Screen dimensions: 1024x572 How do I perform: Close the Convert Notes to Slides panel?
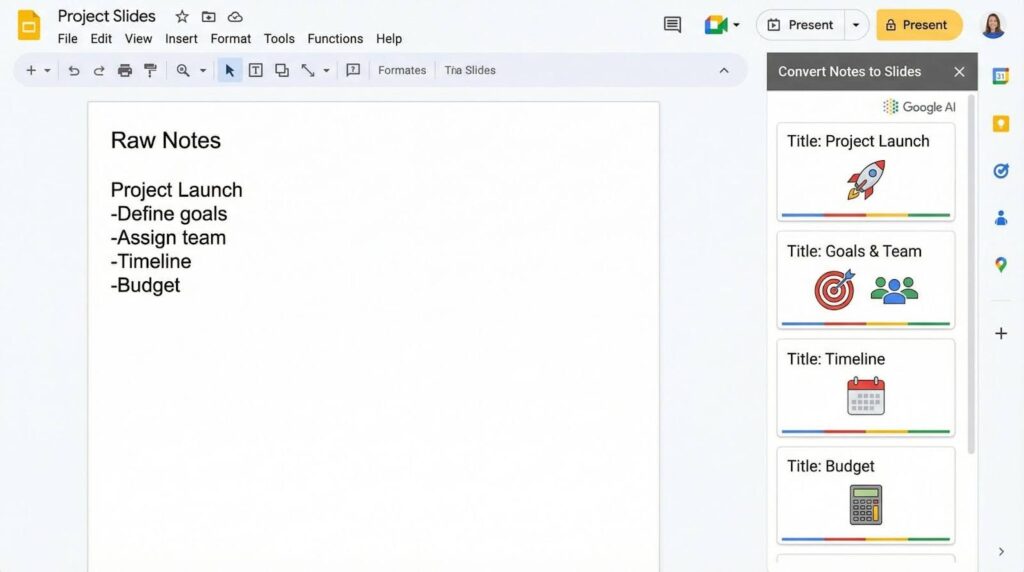[x=959, y=72]
